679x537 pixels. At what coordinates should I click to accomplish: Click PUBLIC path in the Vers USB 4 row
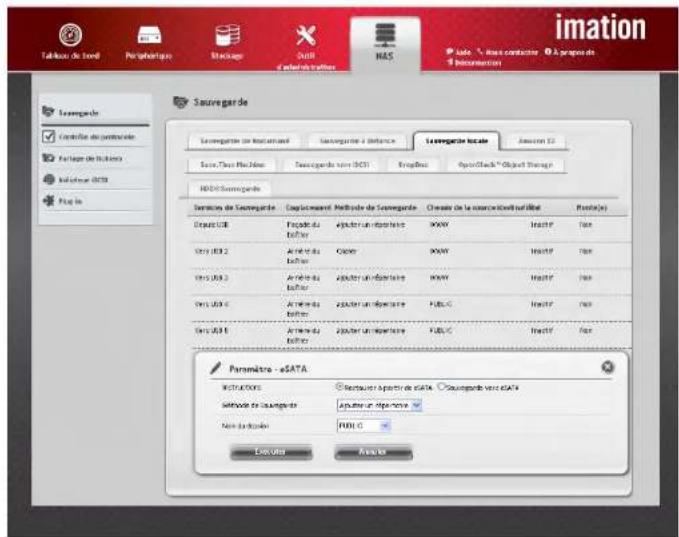pos(441,304)
